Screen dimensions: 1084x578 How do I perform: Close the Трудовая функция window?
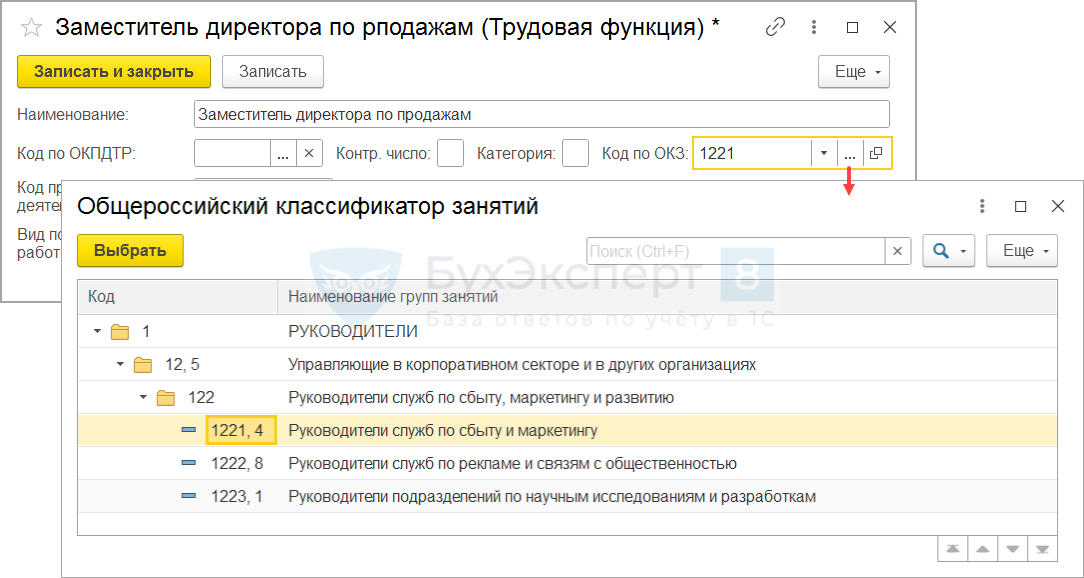890,28
